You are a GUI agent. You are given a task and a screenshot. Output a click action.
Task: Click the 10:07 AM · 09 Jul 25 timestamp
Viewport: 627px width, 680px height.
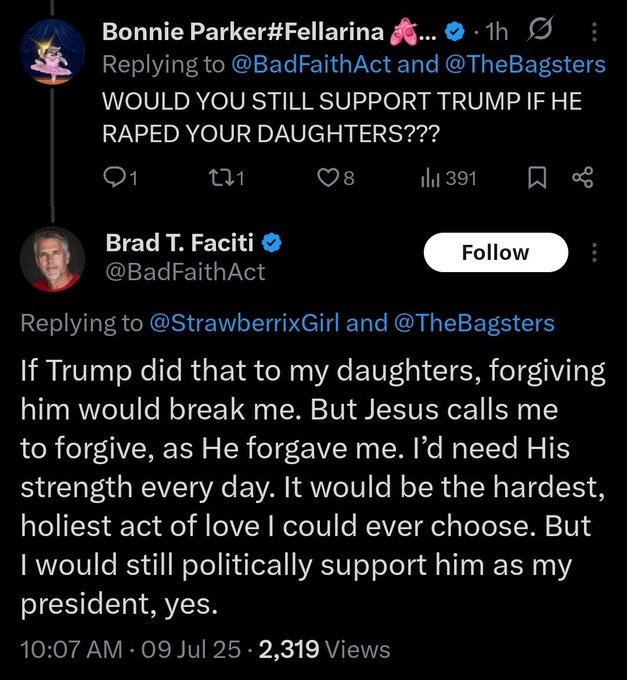(x=130, y=649)
